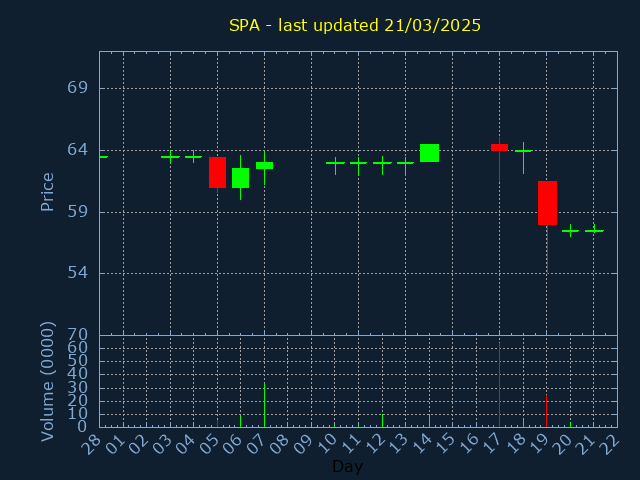
Task: Click the volume axis label 30
Action: (78, 387)
